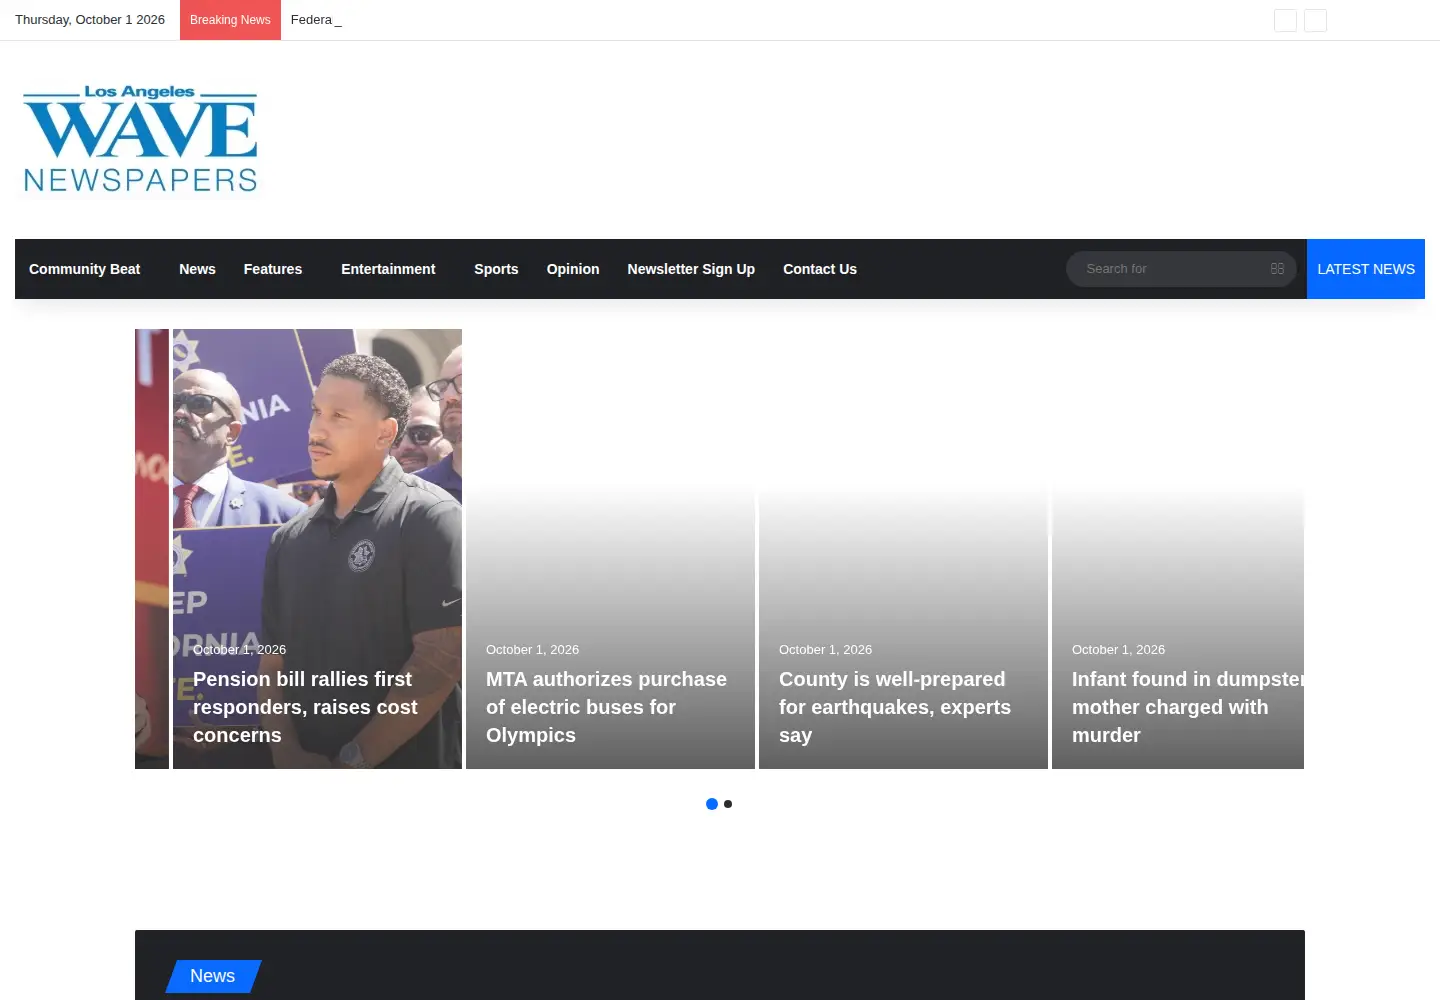1440x1000 pixels.
Task: Open the Opinion section
Action: 573,269
